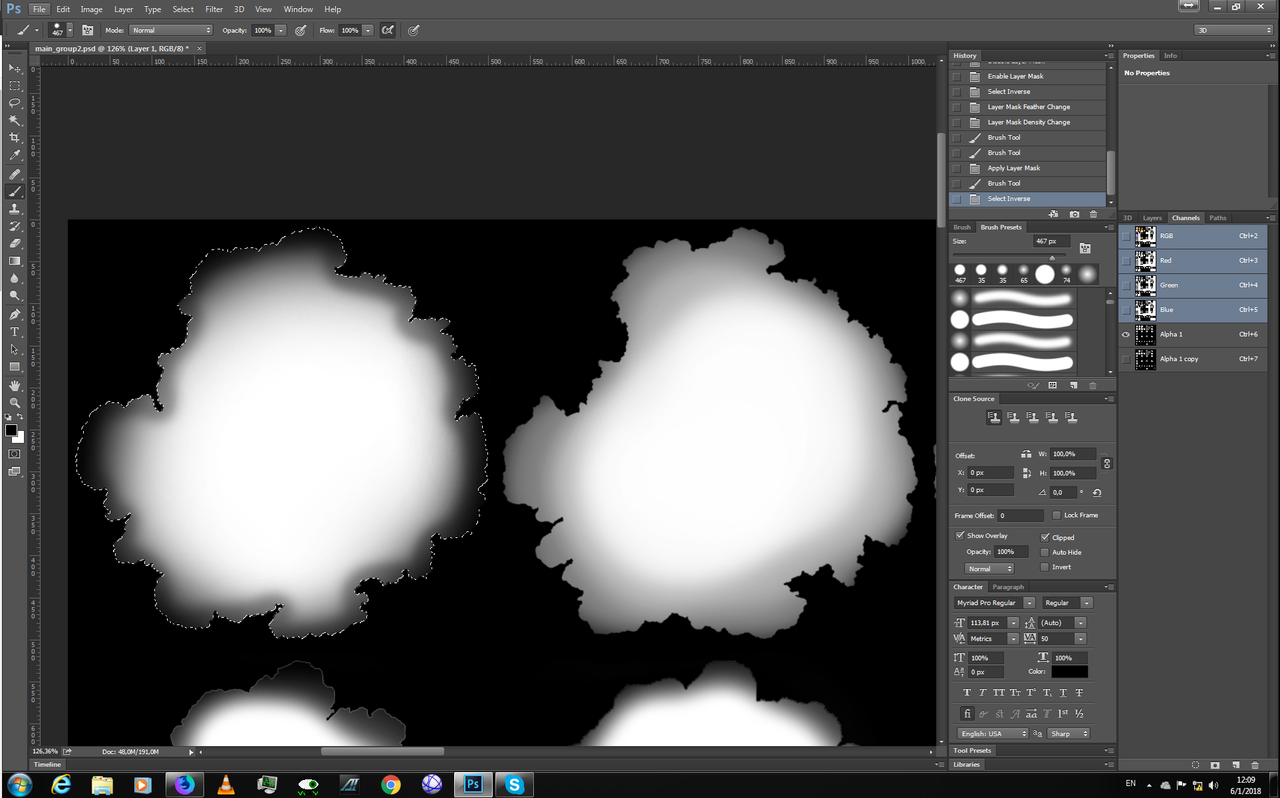Enable airbrush-style build-up effects
The width and height of the screenshot is (1280, 798).
coord(388,30)
